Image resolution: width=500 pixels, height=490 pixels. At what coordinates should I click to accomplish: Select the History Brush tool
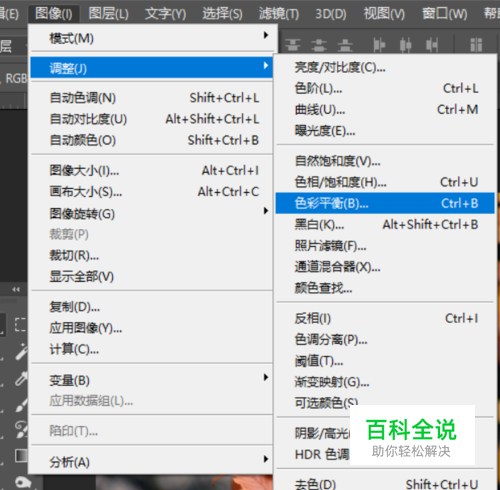(21, 429)
